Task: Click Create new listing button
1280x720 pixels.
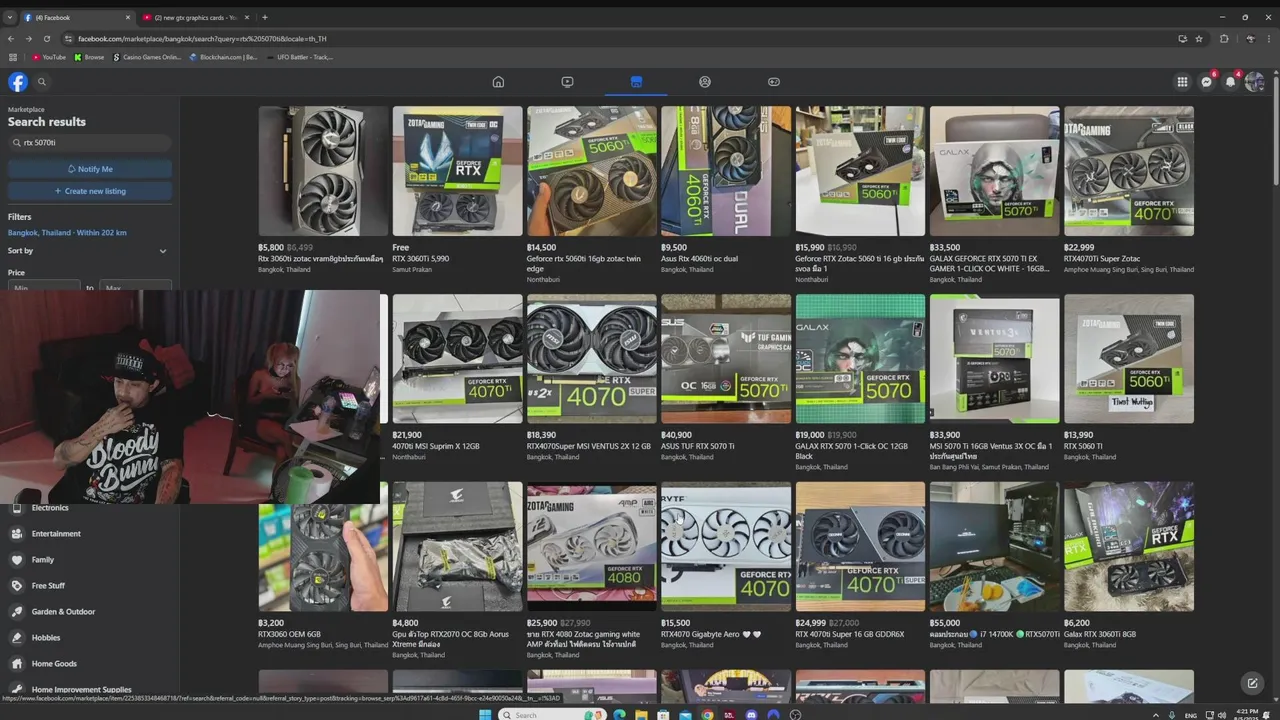Action: click(90, 191)
